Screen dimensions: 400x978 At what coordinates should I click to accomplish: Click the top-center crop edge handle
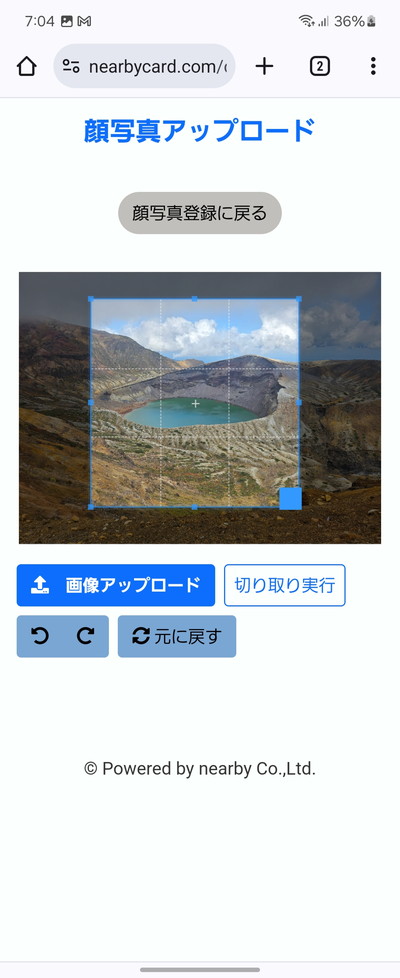tap(195, 299)
